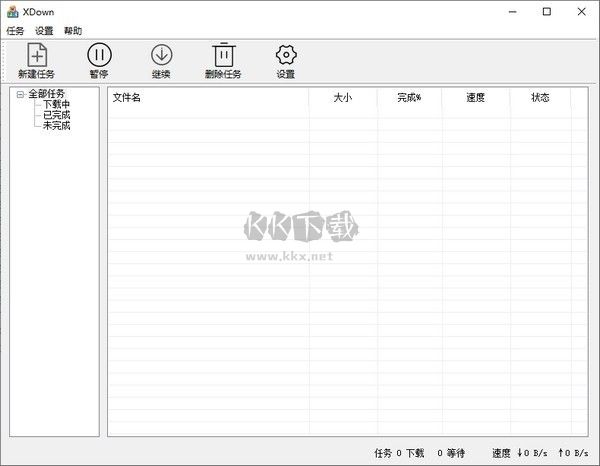Viewport: 600px width, 466px height.
Task: Open Settings (设置) gear icon in toolbar
Action: coord(286,55)
